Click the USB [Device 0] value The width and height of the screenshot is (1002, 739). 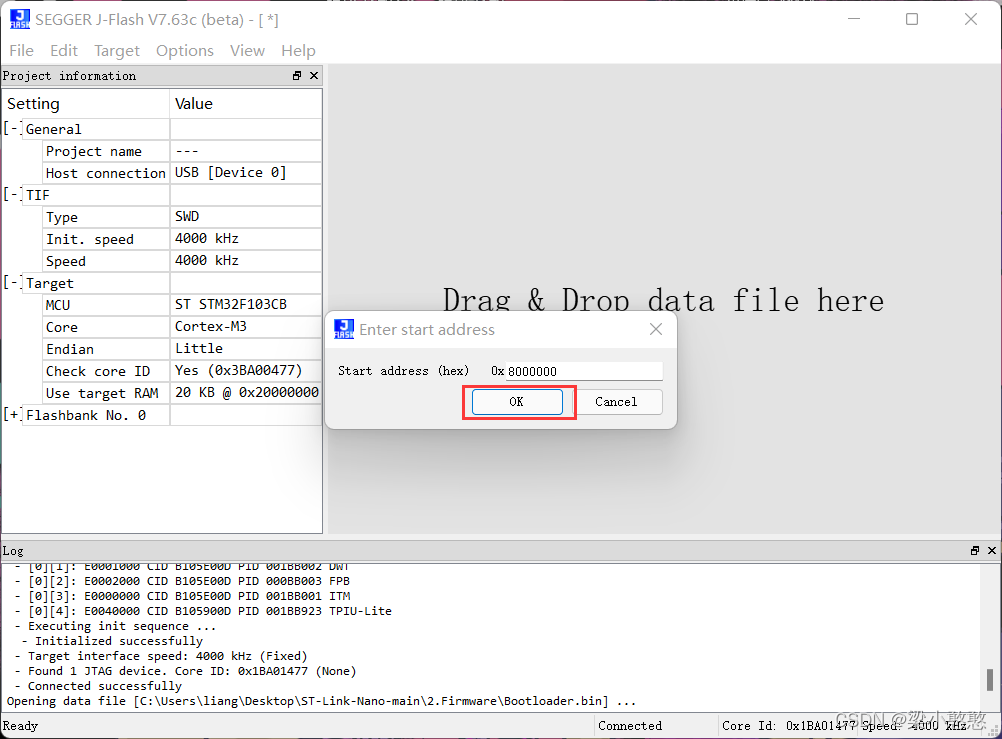[x=231, y=173]
